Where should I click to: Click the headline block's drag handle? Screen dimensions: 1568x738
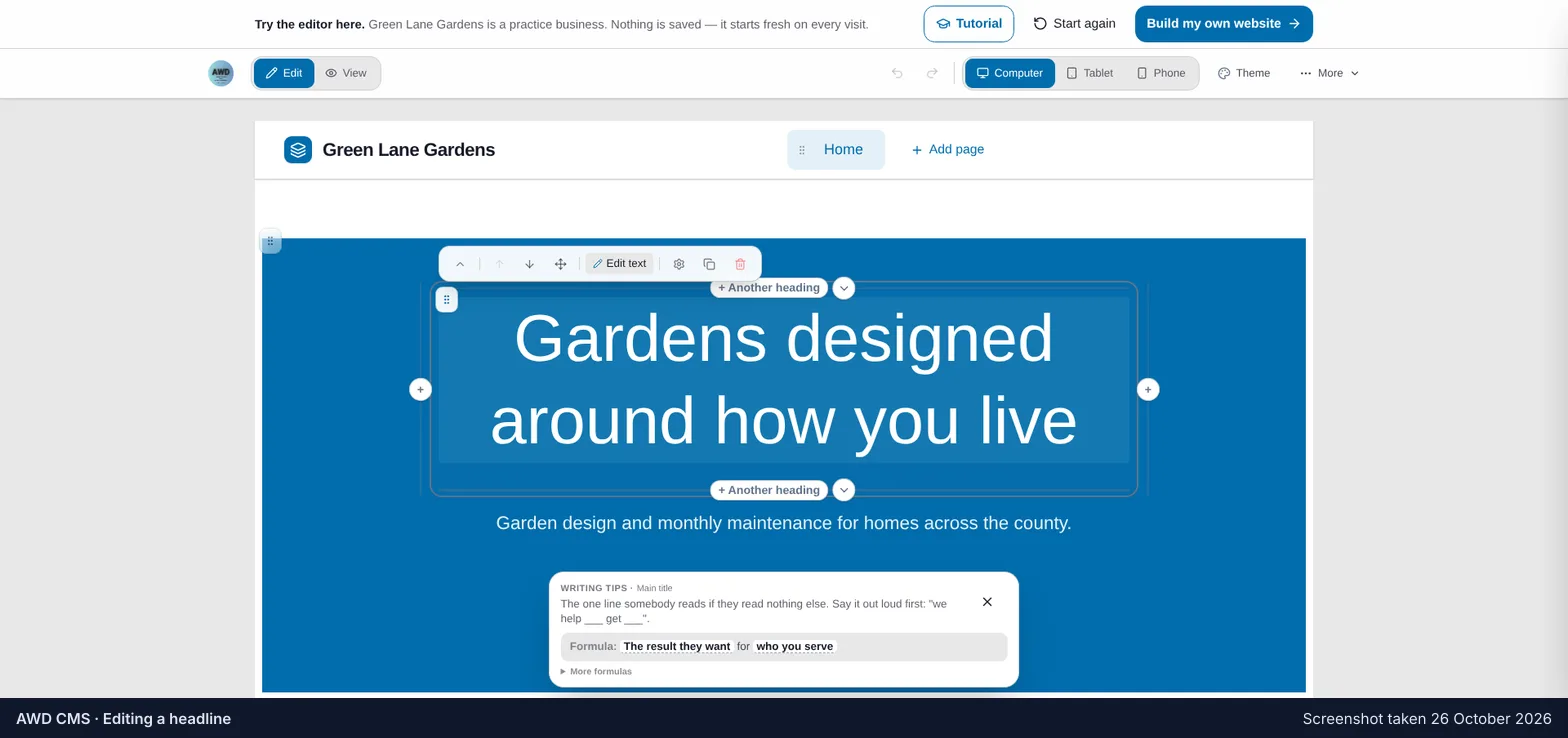pyautogui.click(x=447, y=299)
